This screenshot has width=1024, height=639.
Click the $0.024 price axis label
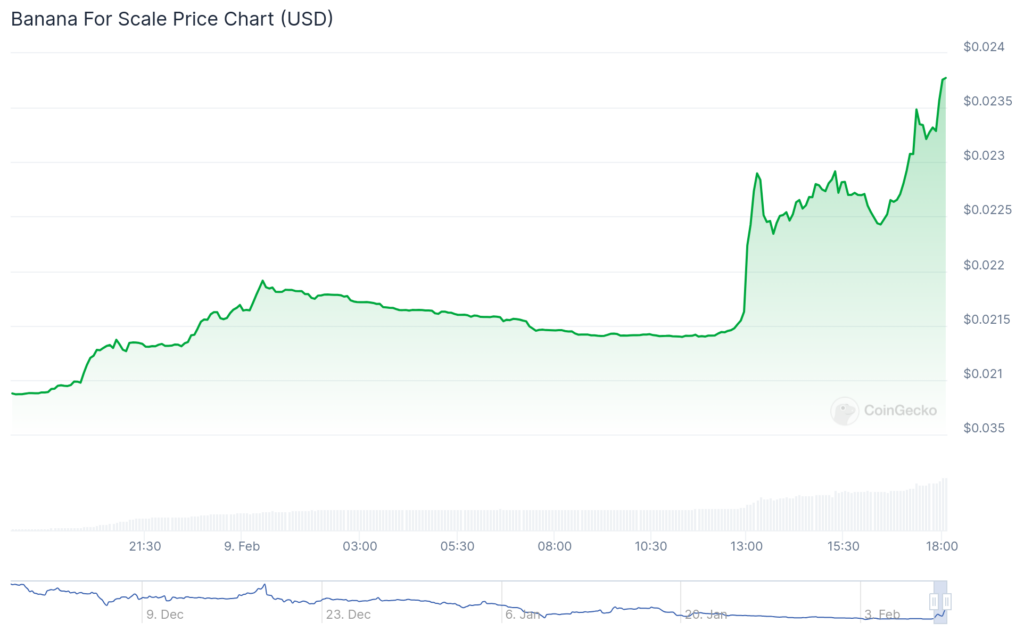[986, 45]
